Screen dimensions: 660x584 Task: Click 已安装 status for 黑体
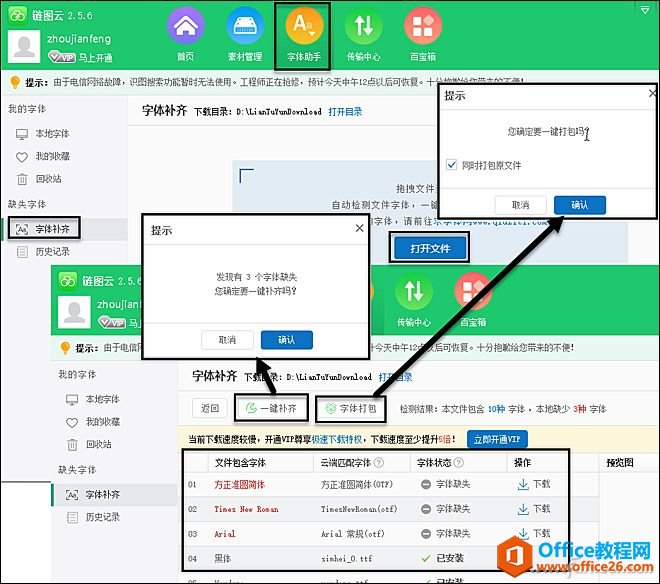pos(442,558)
